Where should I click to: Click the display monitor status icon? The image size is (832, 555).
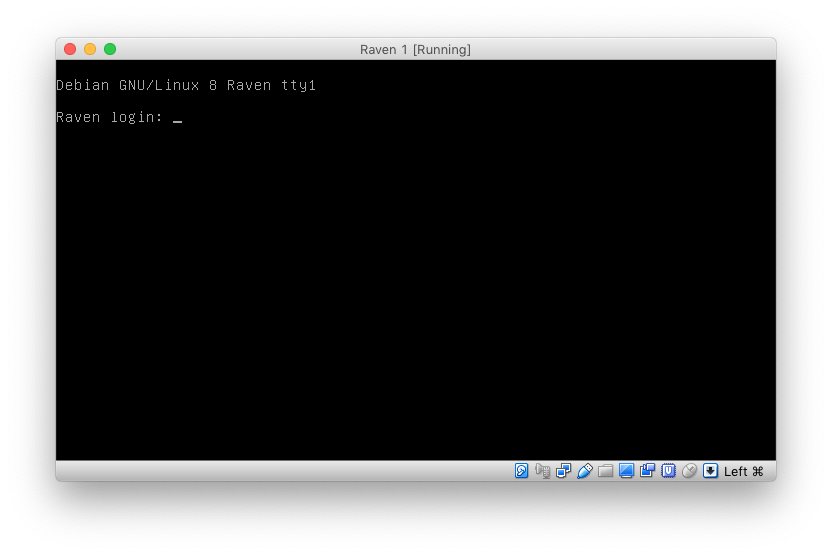point(626,471)
